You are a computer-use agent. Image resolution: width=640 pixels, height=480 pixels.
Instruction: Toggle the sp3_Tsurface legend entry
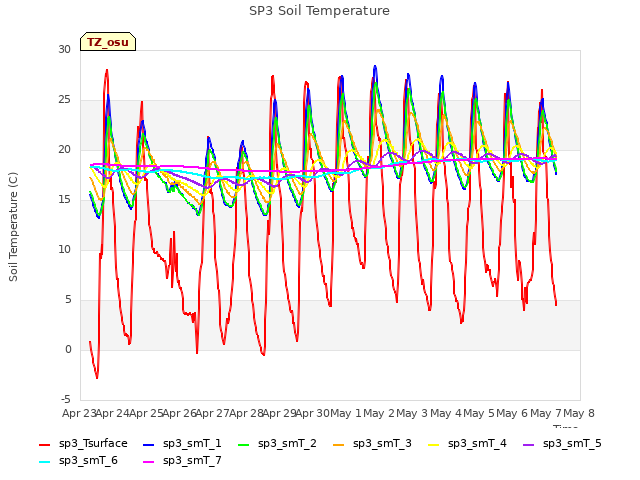point(83,443)
